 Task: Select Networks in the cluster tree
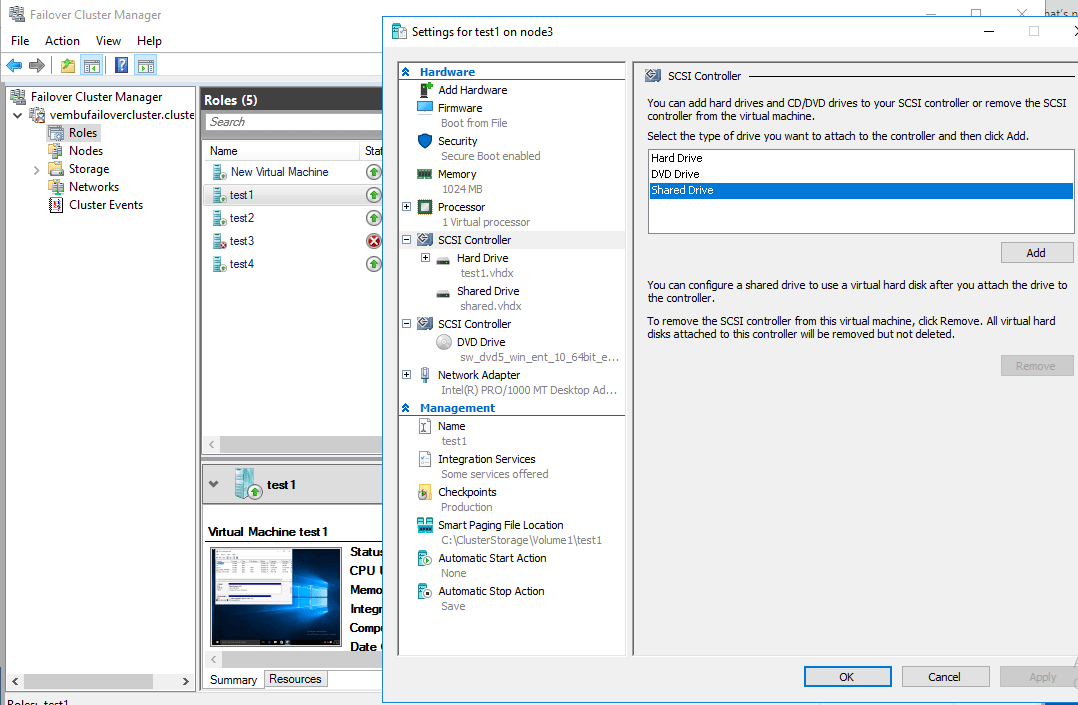coord(94,187)
